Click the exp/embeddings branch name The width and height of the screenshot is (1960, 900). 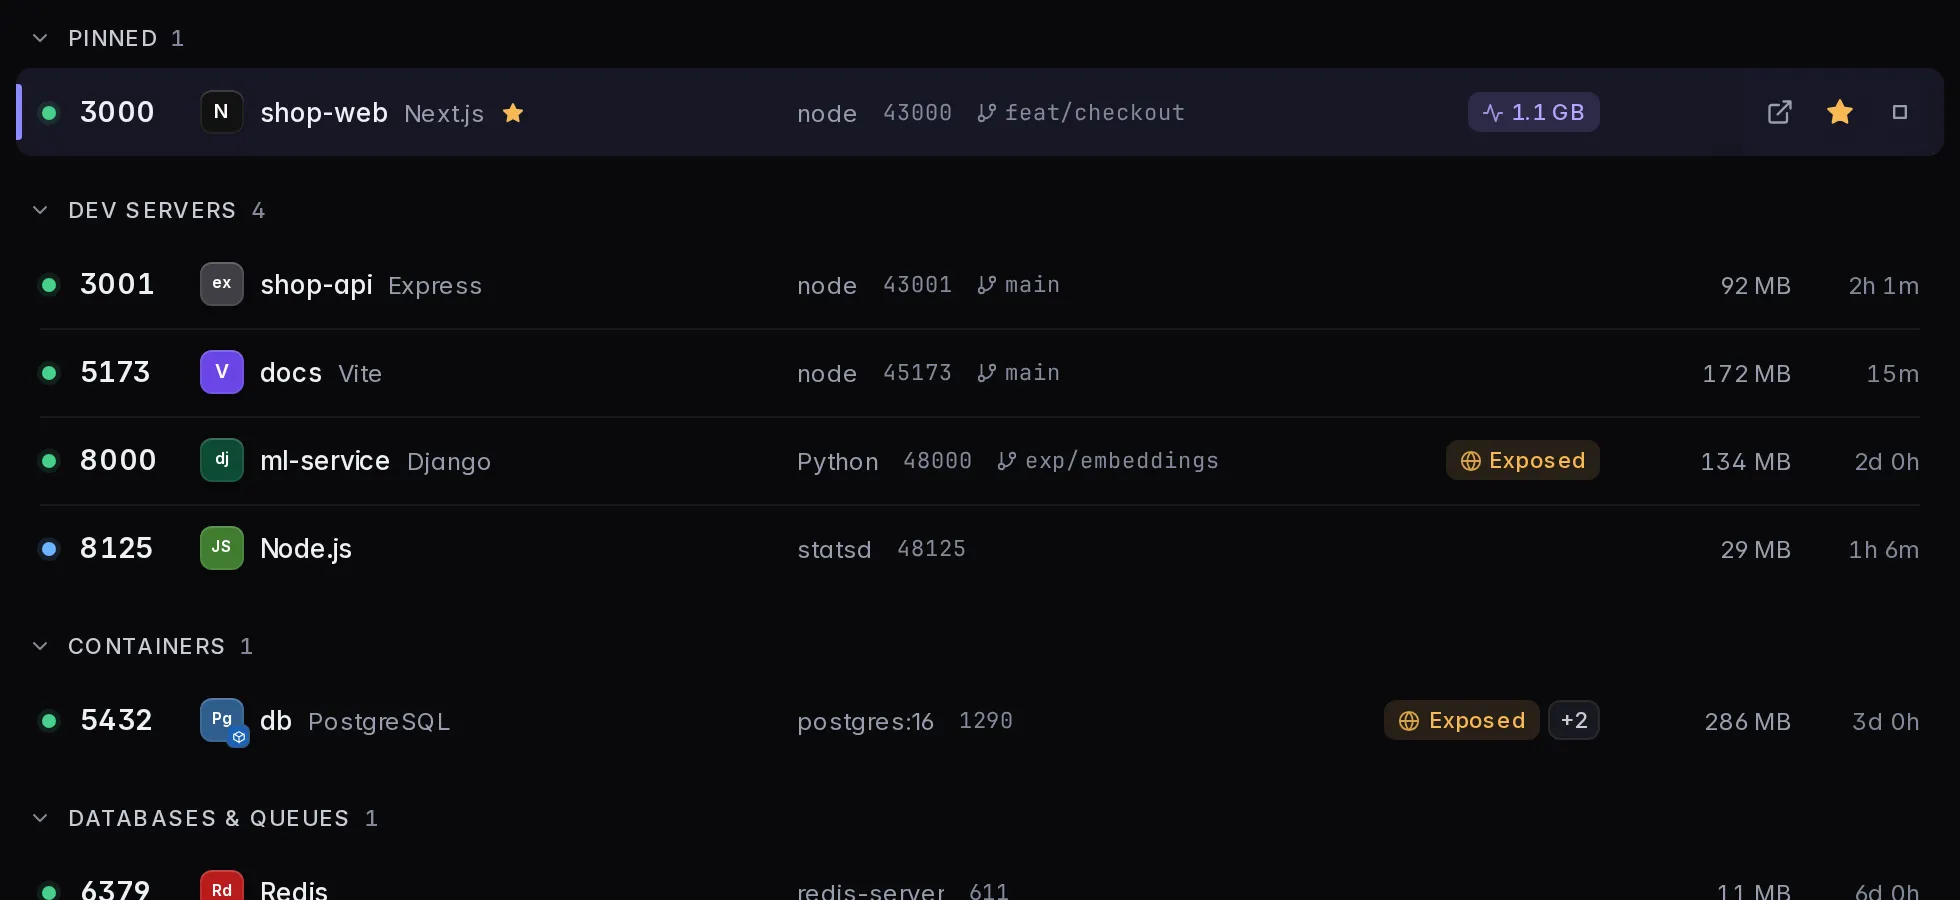click(x=1122, y=461)
